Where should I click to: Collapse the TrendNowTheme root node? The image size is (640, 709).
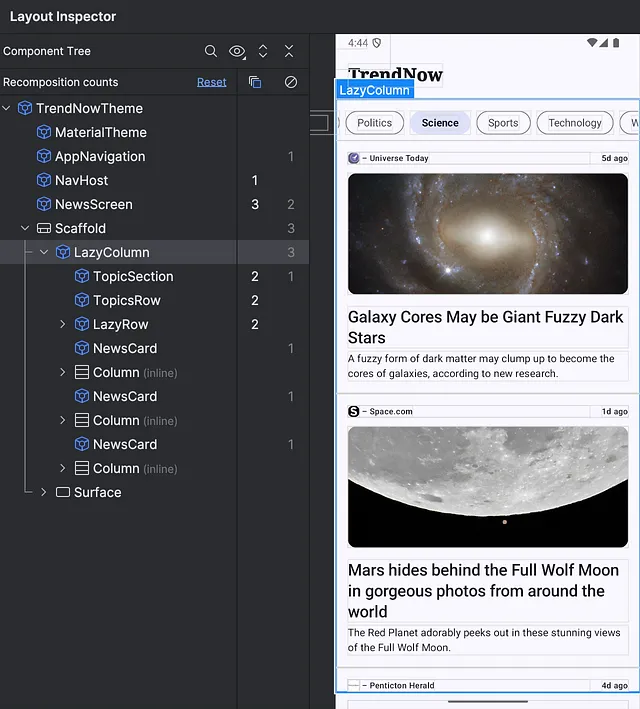coord(8,108)
